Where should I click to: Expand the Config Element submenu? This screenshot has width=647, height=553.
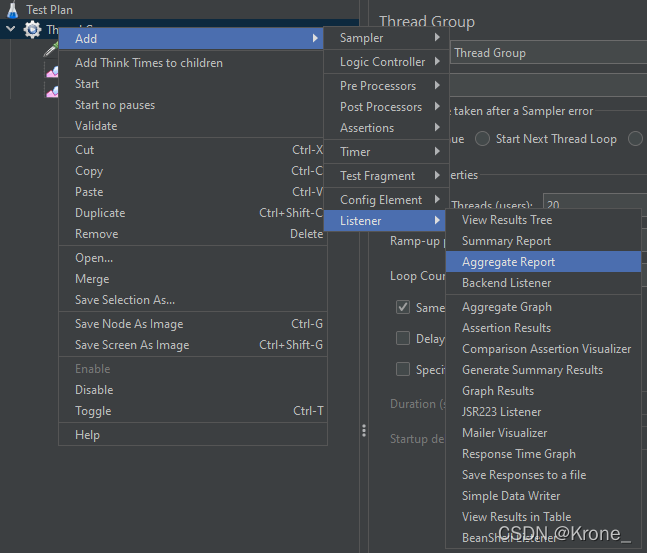click(x=386, y=200)
